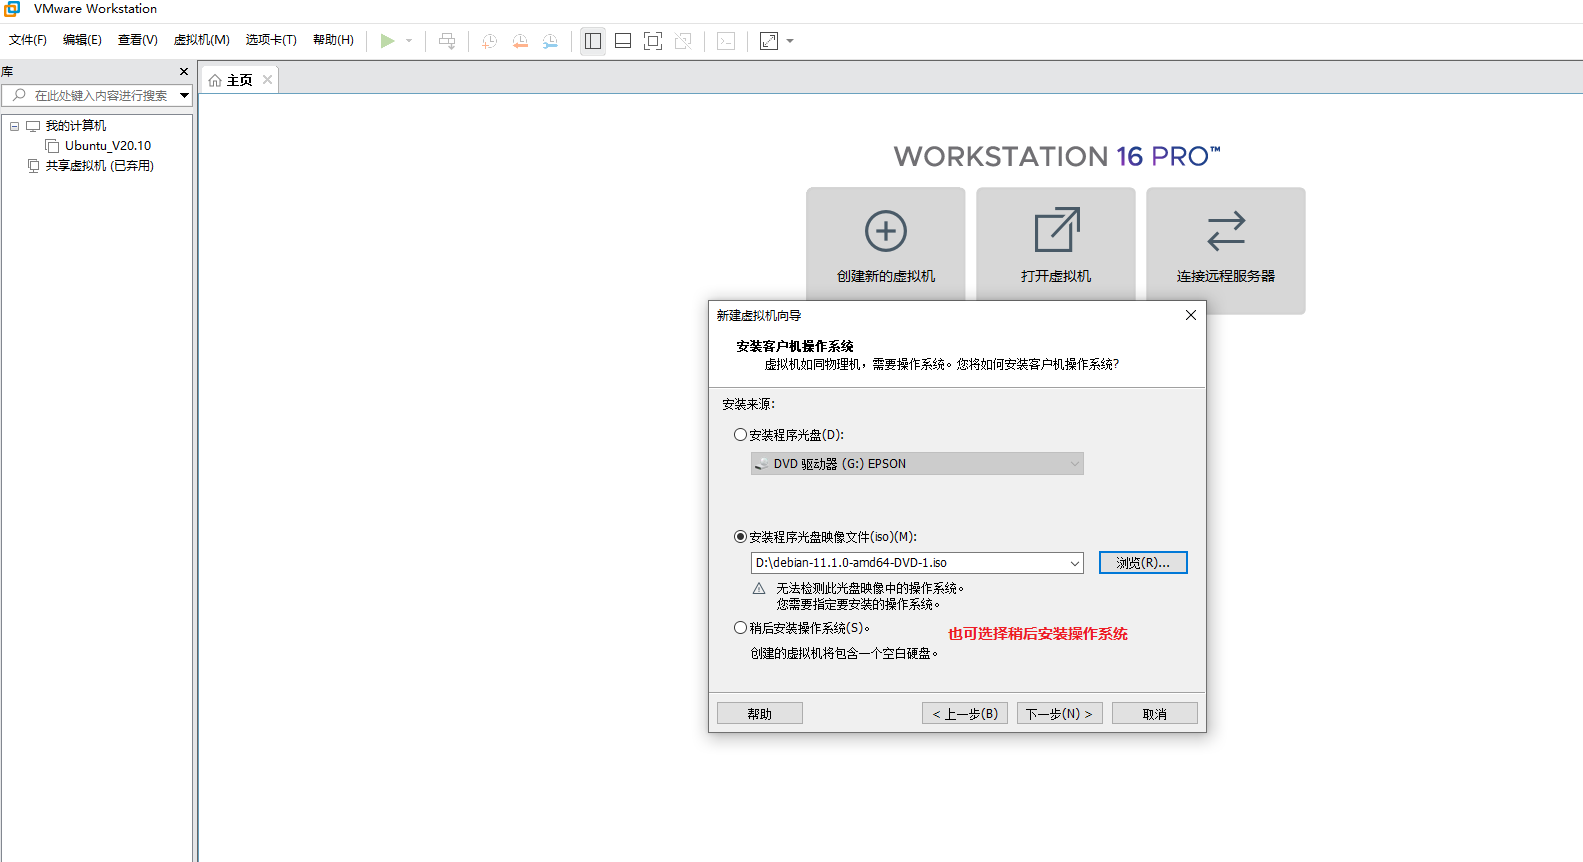
Task: Click the green power on play icon
Action: 387,41
